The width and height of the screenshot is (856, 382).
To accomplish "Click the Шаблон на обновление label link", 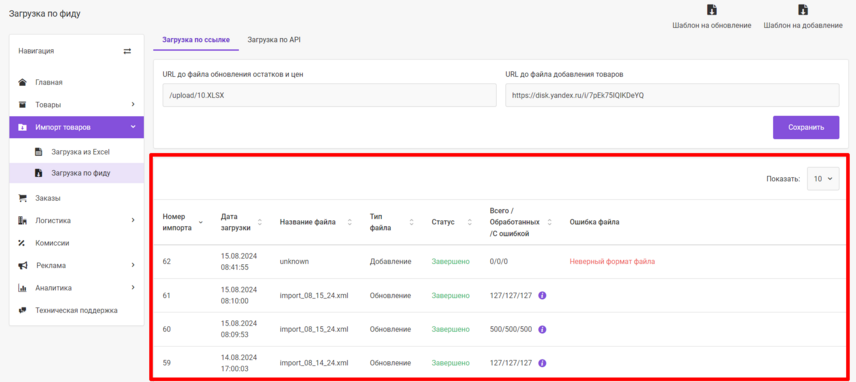I will 711,25.
